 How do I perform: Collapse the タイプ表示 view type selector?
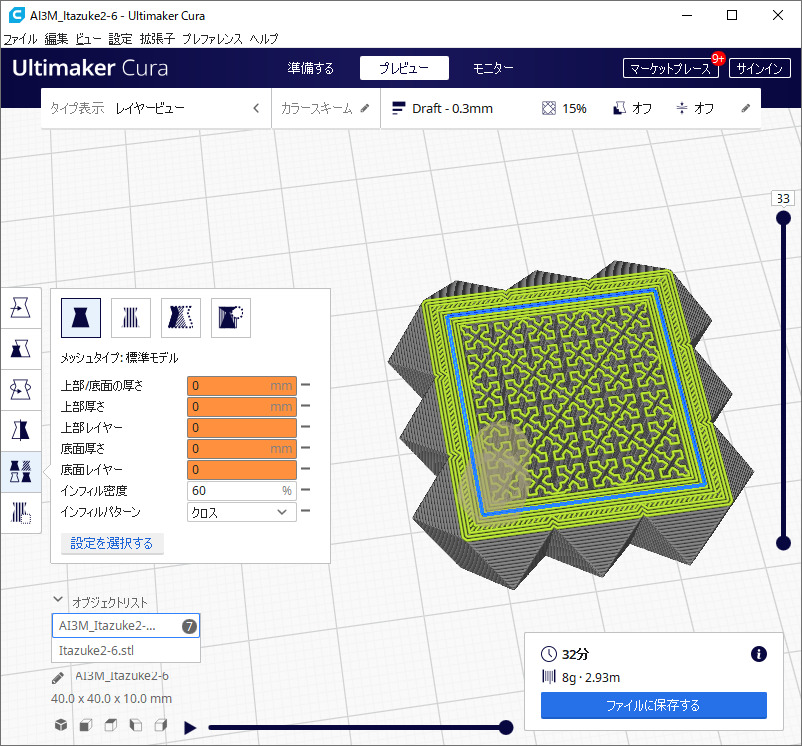coord(256,108)
